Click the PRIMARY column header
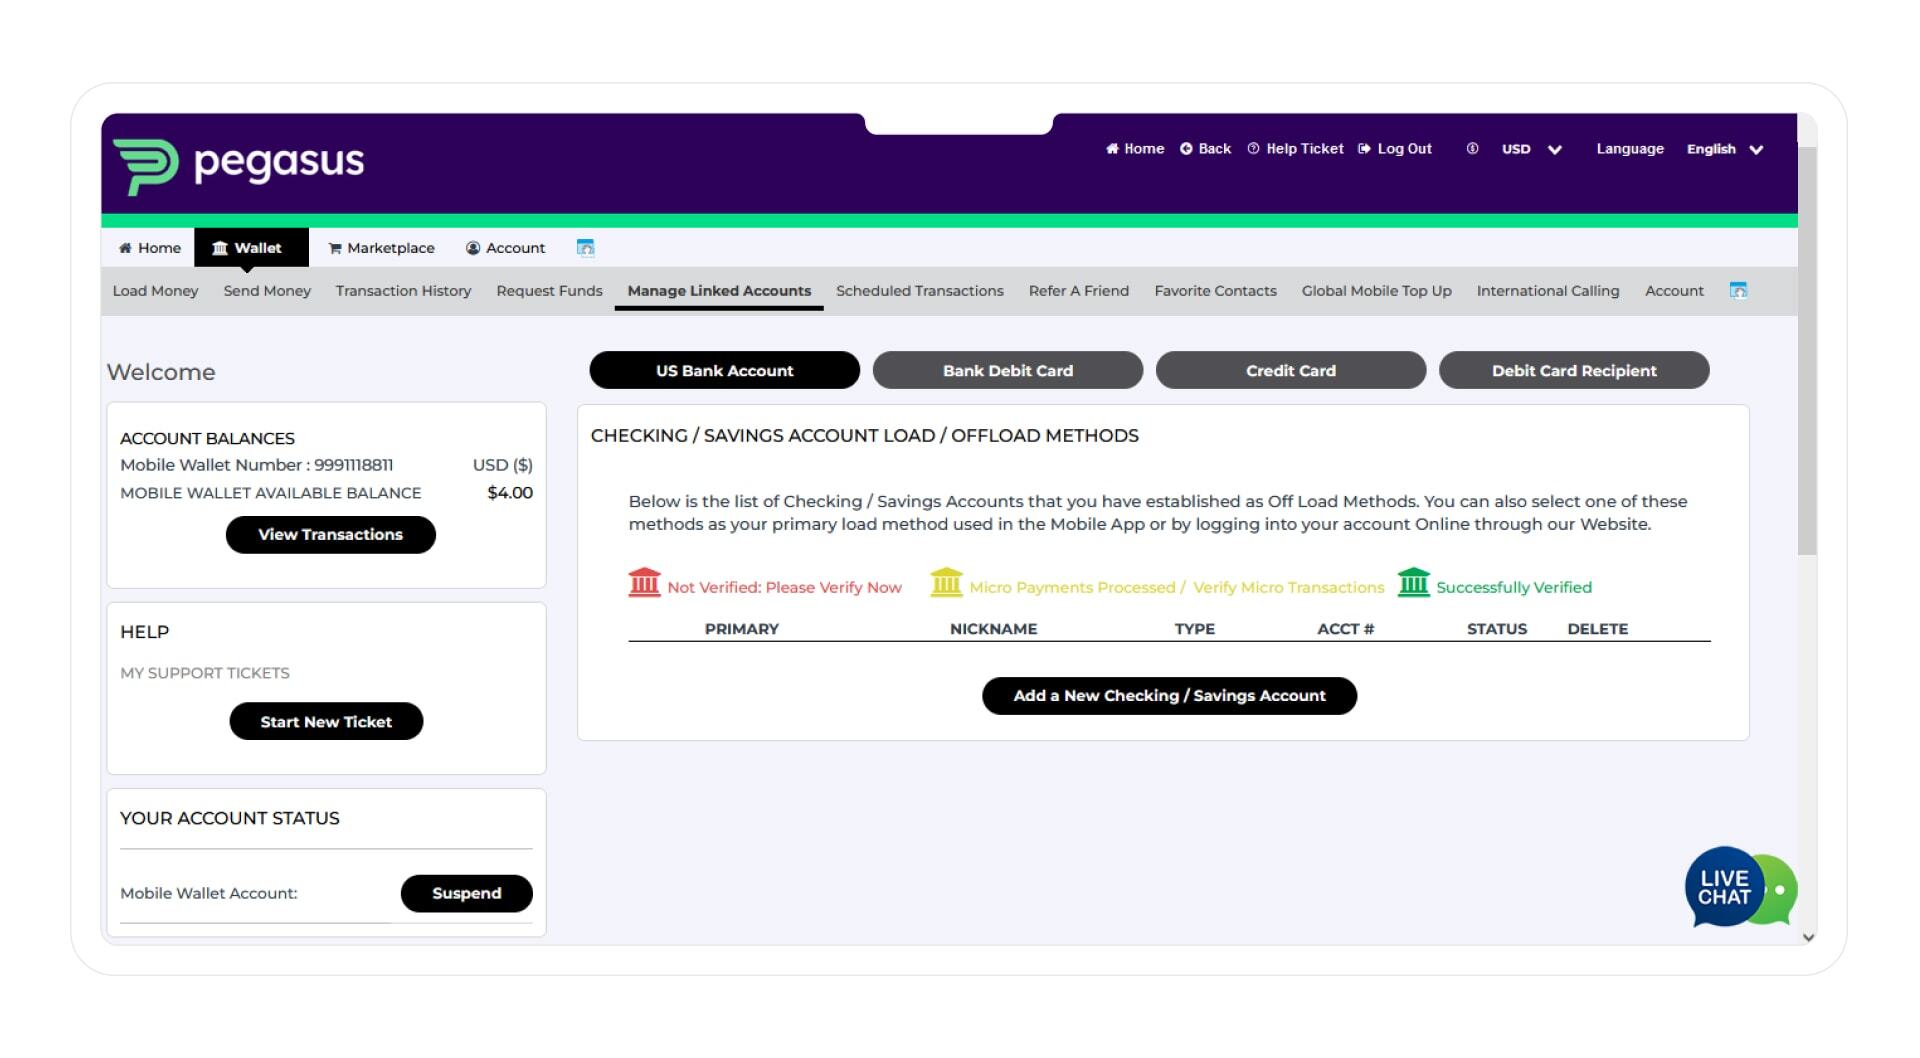 coord(741,628)
